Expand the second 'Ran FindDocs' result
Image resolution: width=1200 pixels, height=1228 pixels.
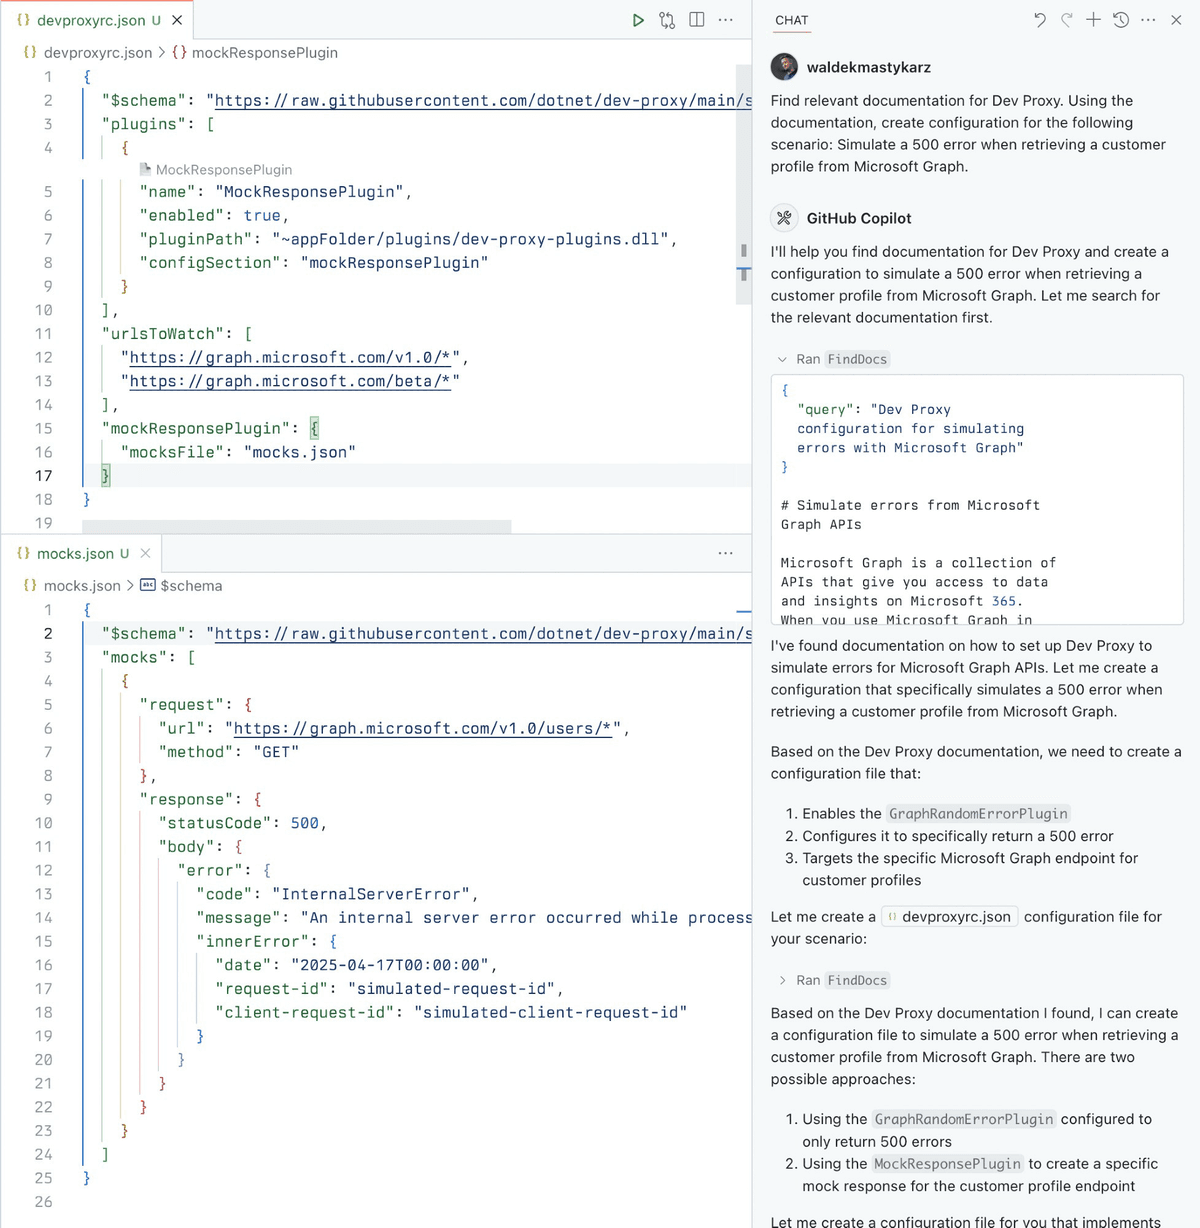[782, 981]
